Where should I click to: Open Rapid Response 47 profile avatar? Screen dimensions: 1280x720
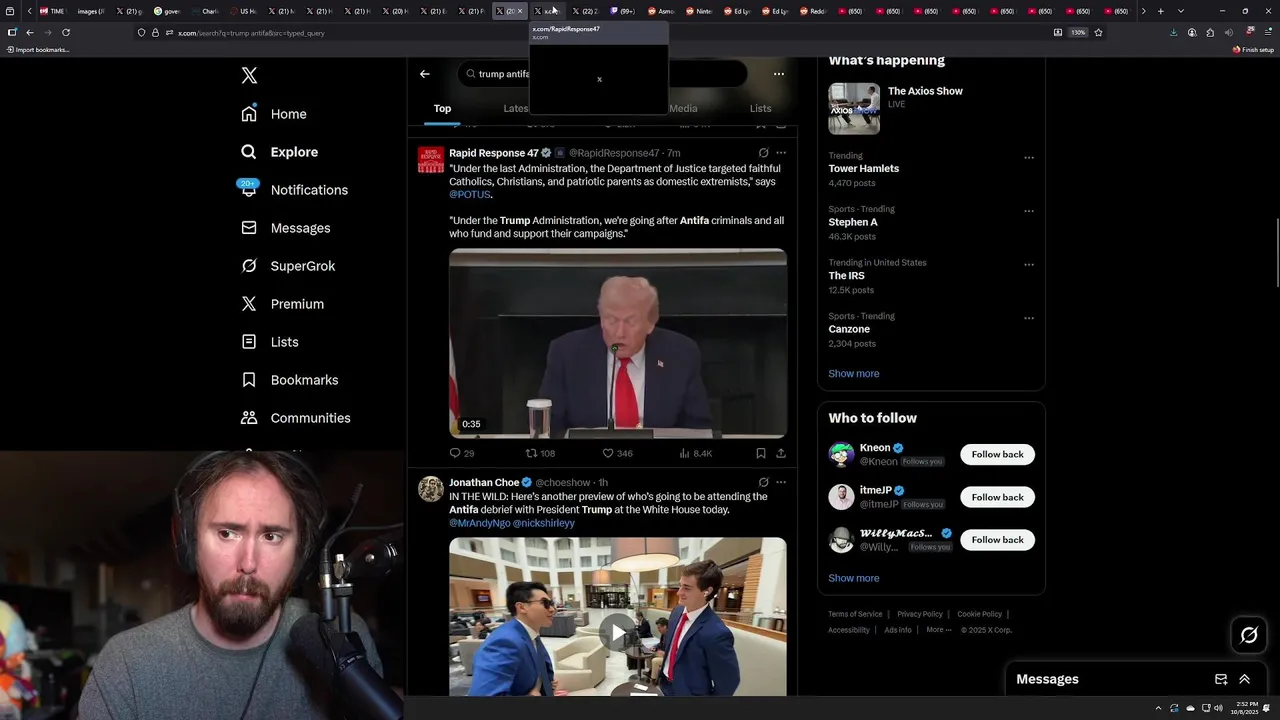coord(431,159)
